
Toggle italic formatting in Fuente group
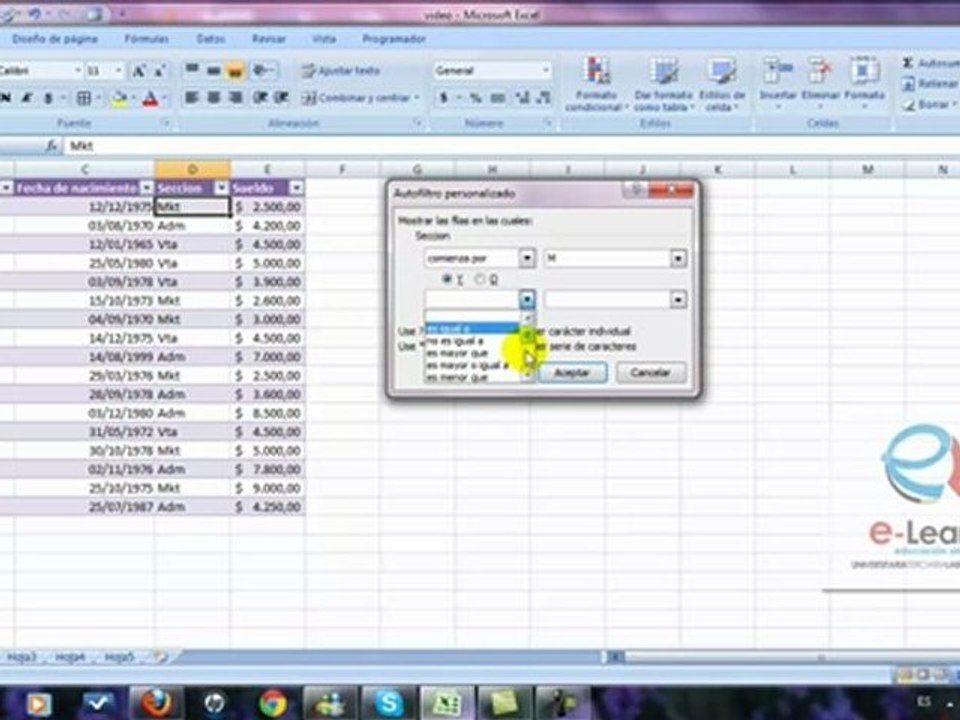tap(27, 98)
